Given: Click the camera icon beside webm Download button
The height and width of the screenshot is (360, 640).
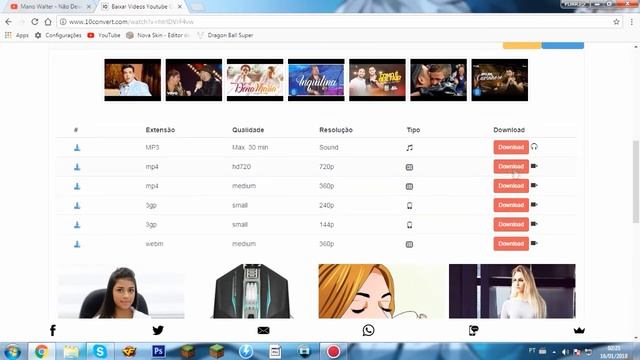Looking at the screenshot, I should 534,243.
